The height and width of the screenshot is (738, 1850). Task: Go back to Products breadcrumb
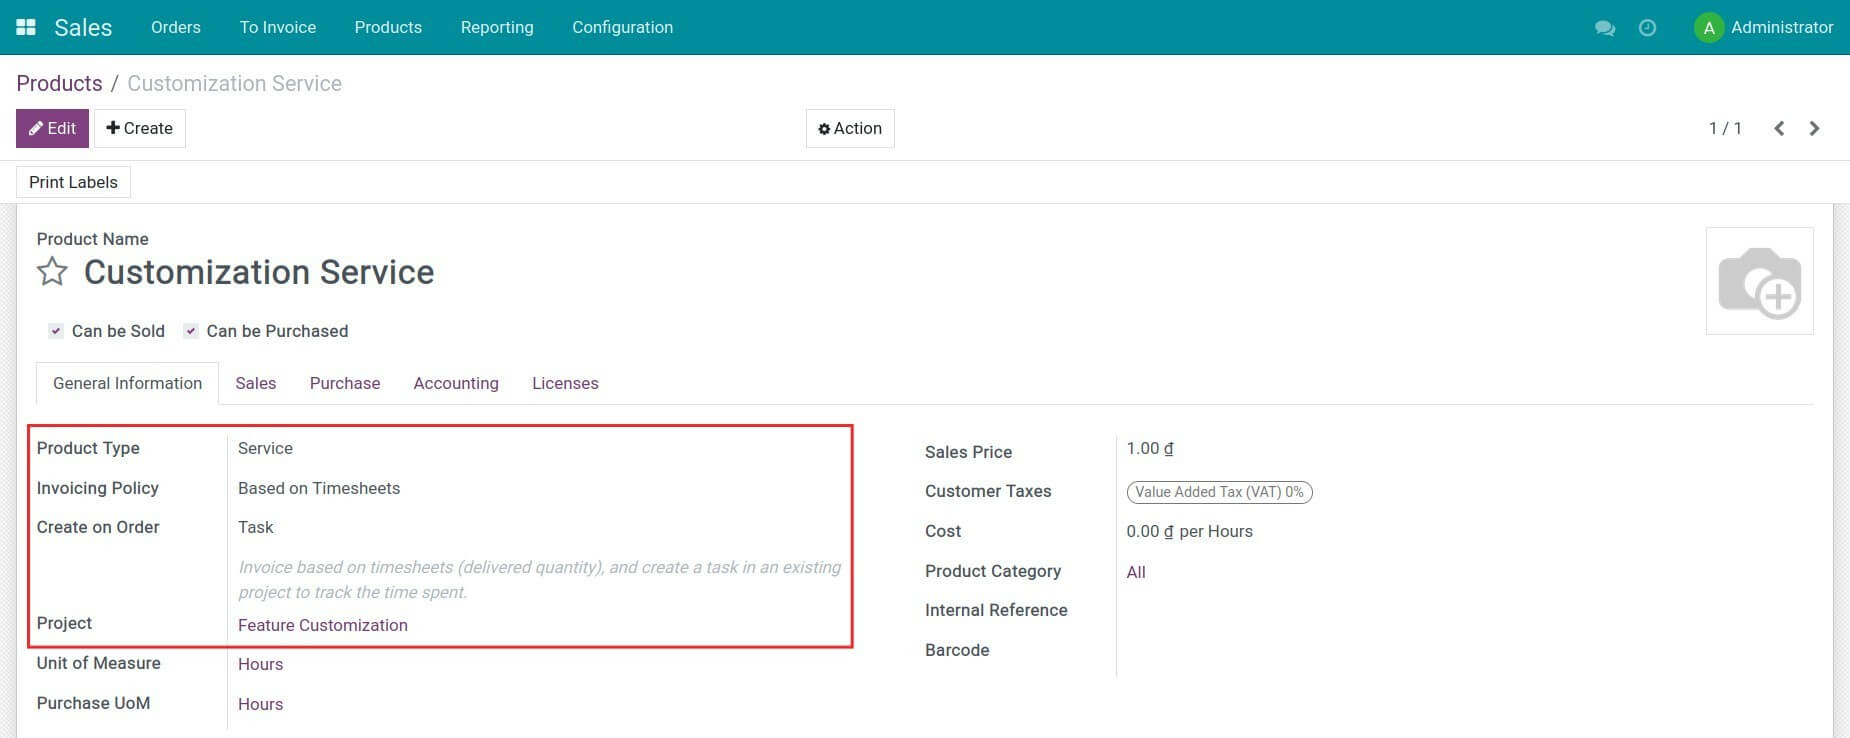(x=59, y=83)
